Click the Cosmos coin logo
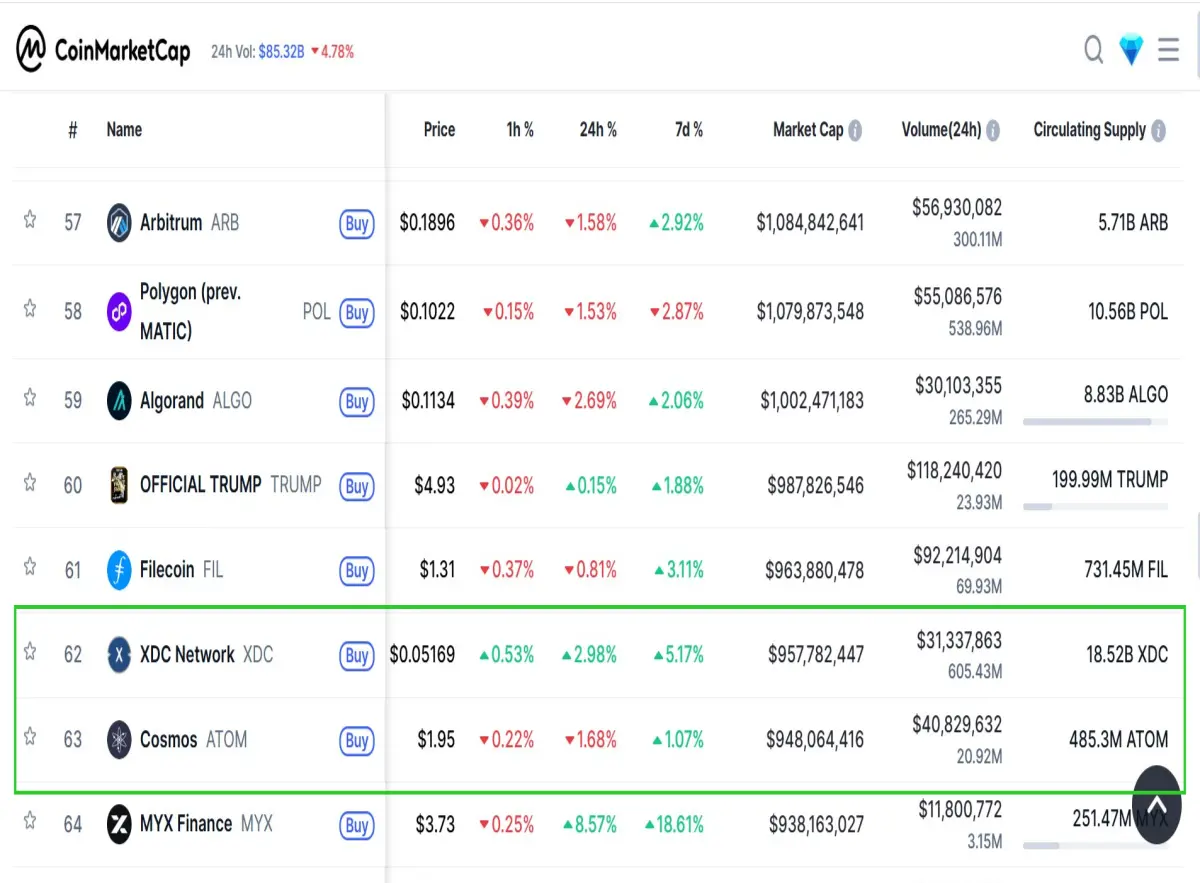Screen dimensions: 1200x883 (119, 740)
